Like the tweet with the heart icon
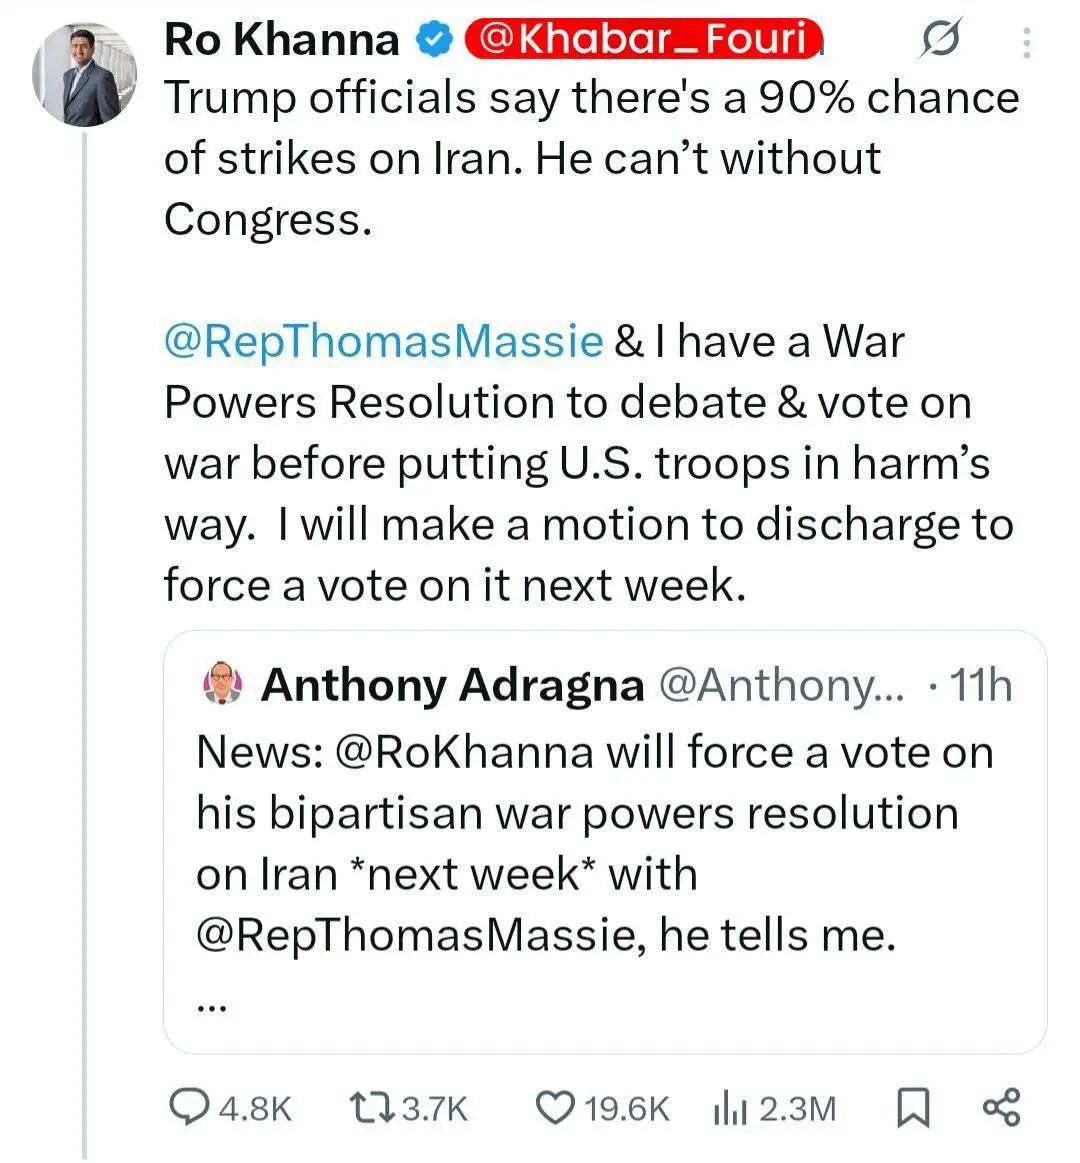The height and width of the screenshot is (1163, 1080). coord(556,1107)
